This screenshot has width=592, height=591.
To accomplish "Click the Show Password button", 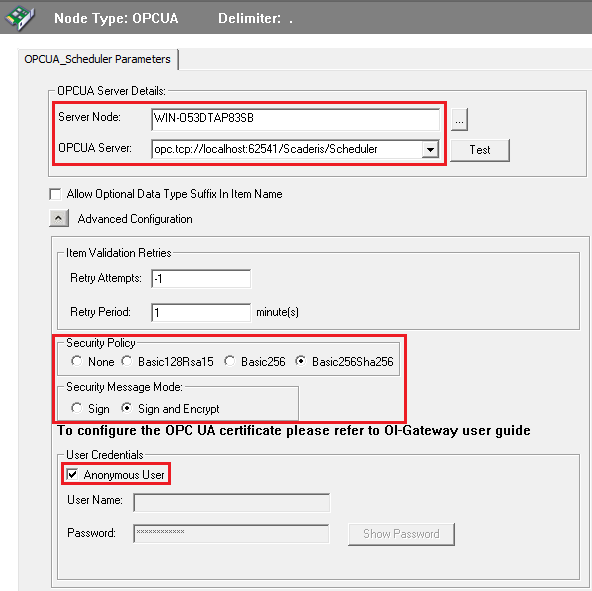I will pos(401,534).
